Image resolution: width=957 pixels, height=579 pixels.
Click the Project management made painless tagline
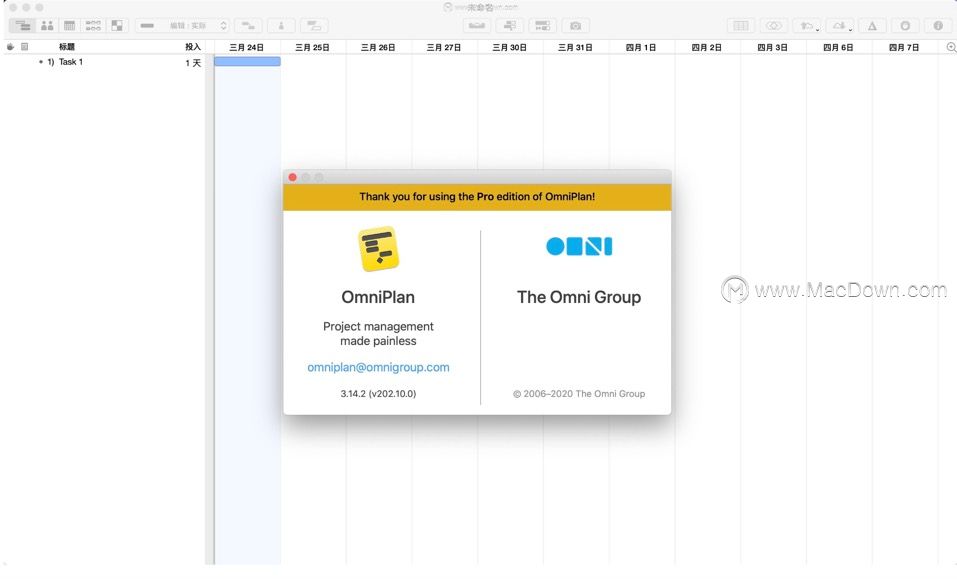[x=378, y=334]
